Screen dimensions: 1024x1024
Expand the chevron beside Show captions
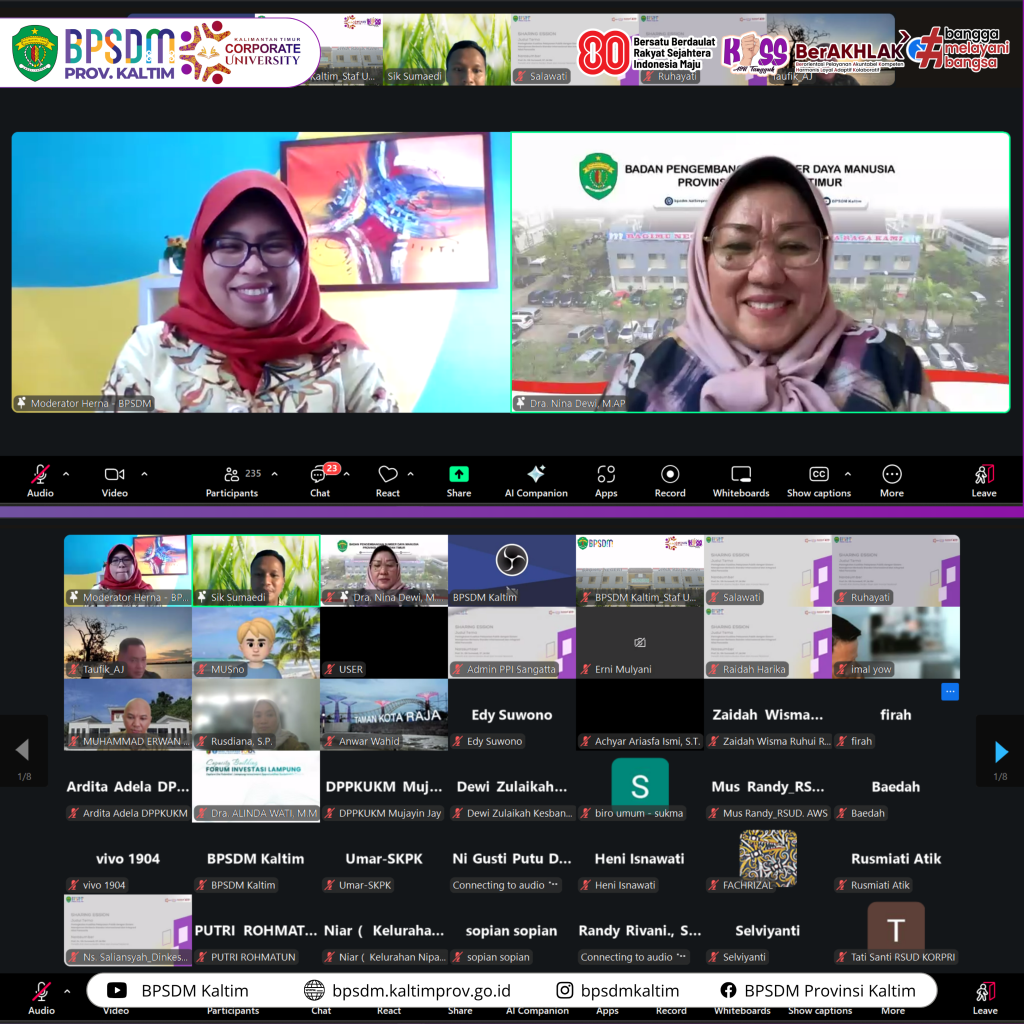pos(848,474)
